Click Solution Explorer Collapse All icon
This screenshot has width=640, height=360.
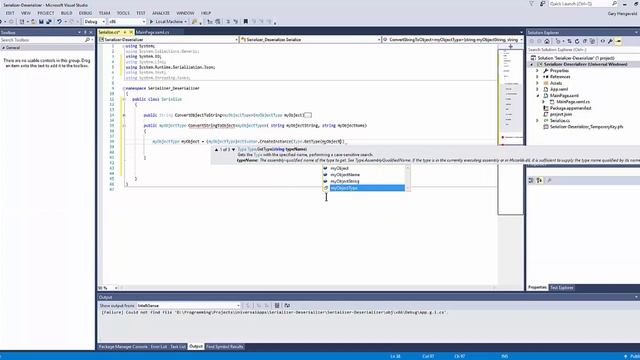click(x=584, y=41)
